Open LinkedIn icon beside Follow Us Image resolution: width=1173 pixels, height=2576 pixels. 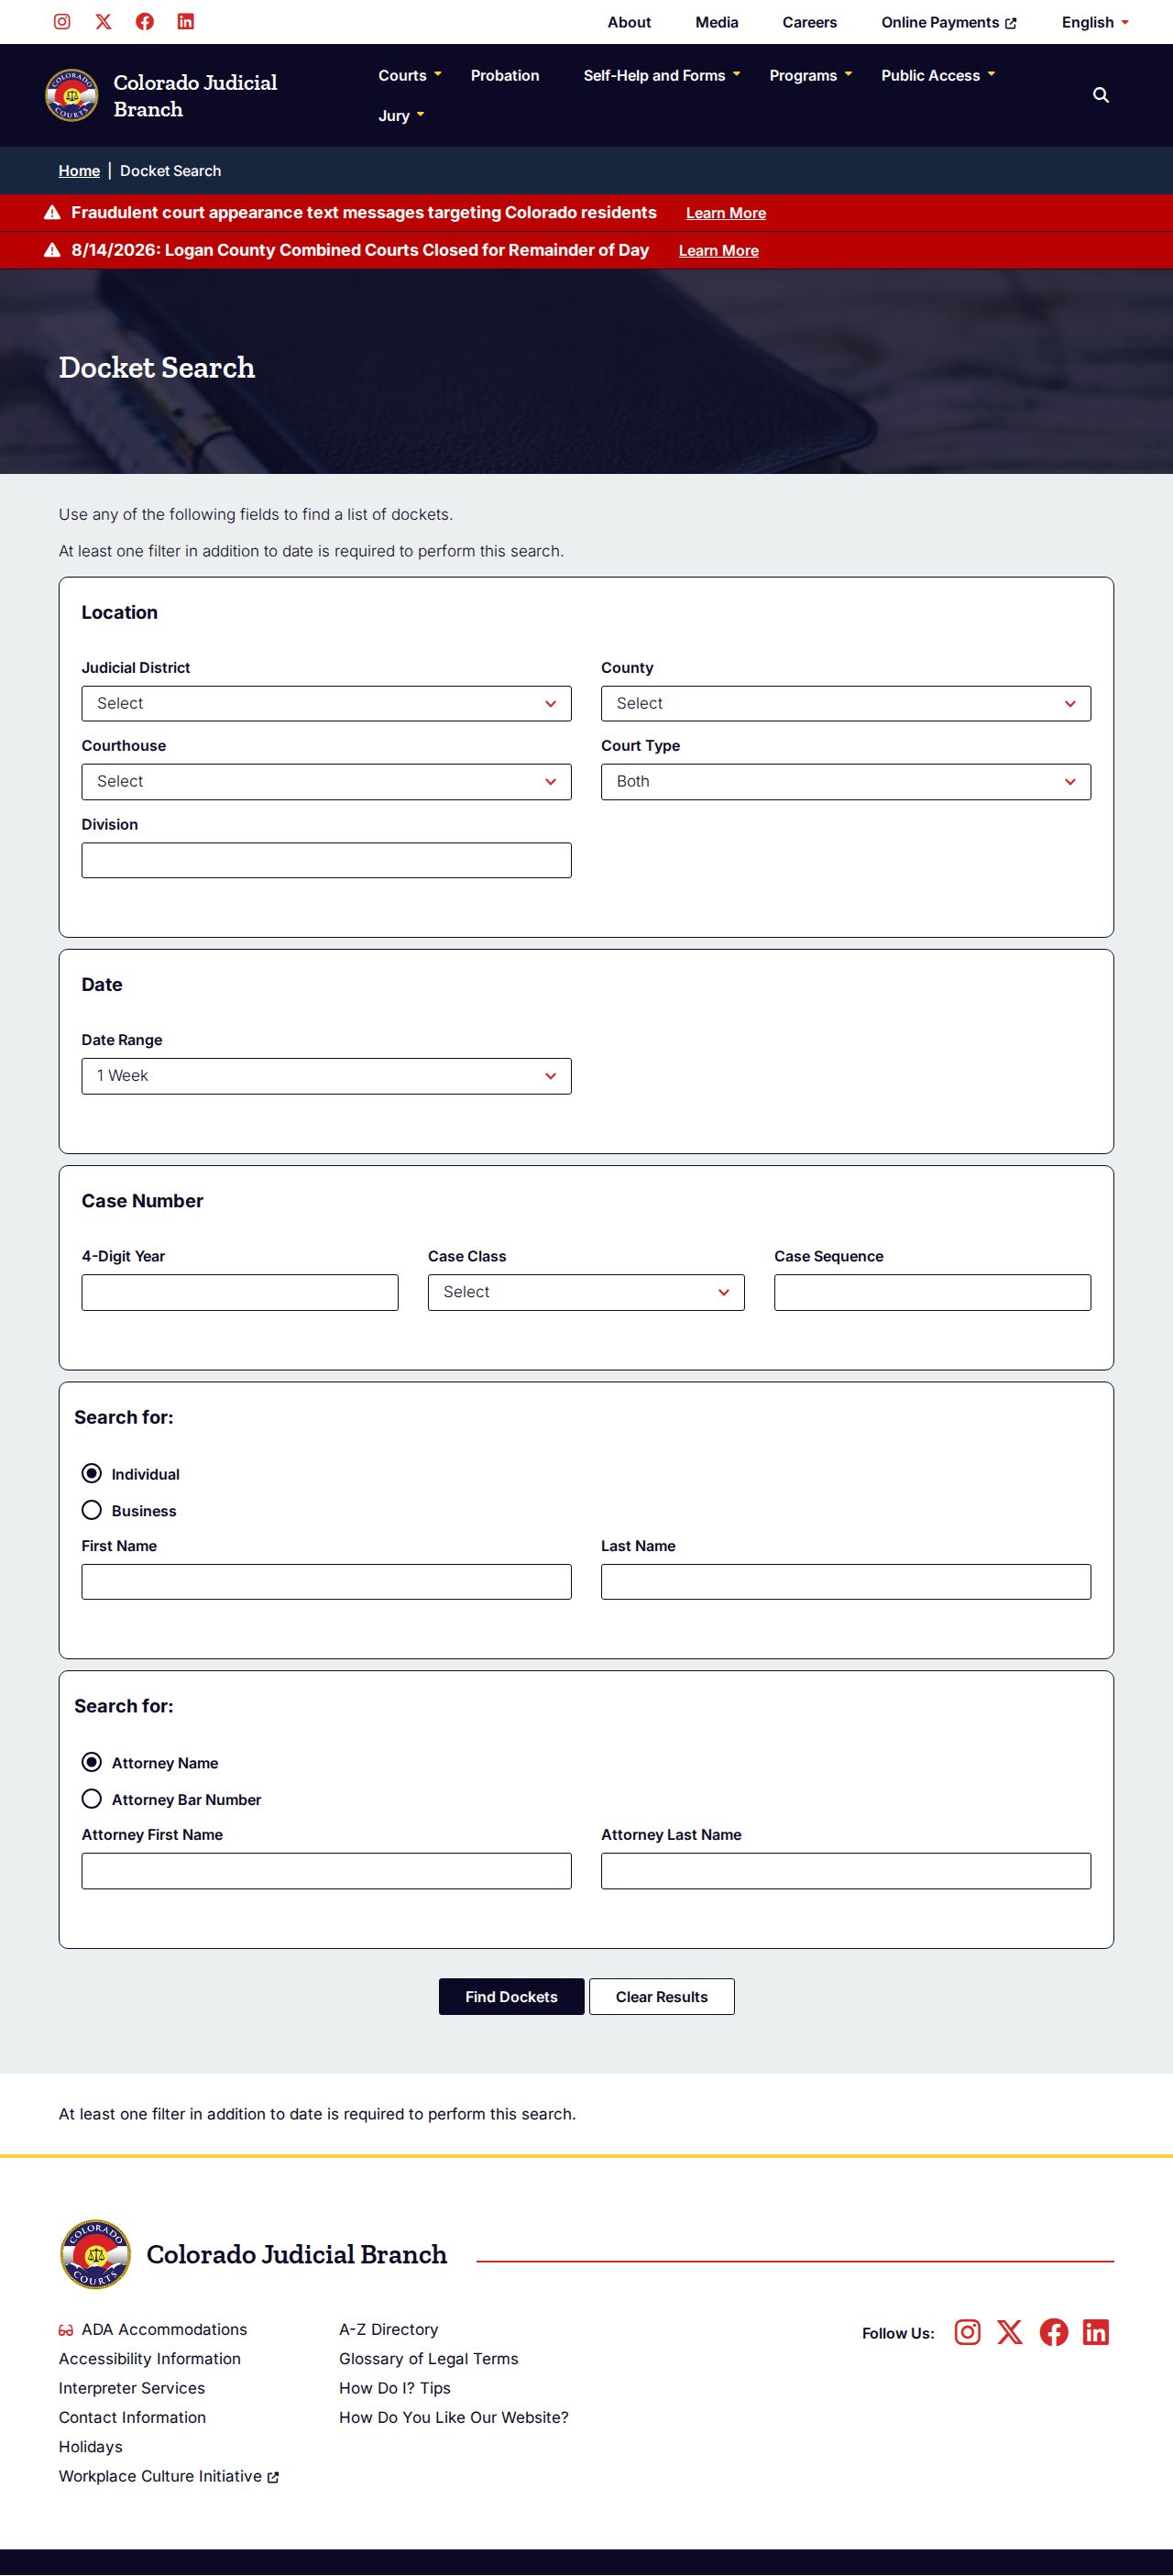coord(1096,2333)
